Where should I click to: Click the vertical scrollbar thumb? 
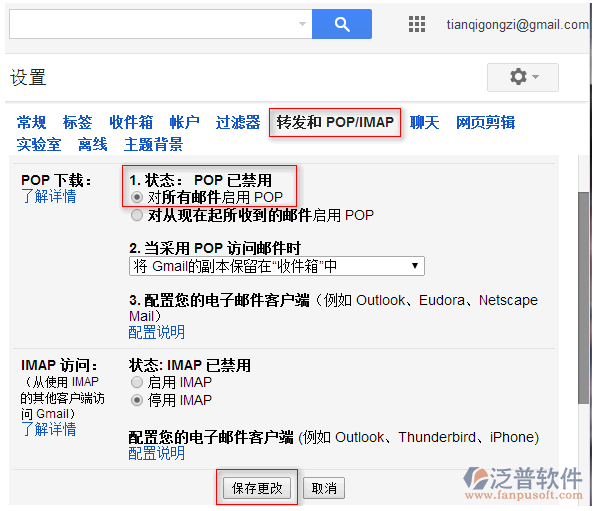pyautogui.click(x=584, y=298)
